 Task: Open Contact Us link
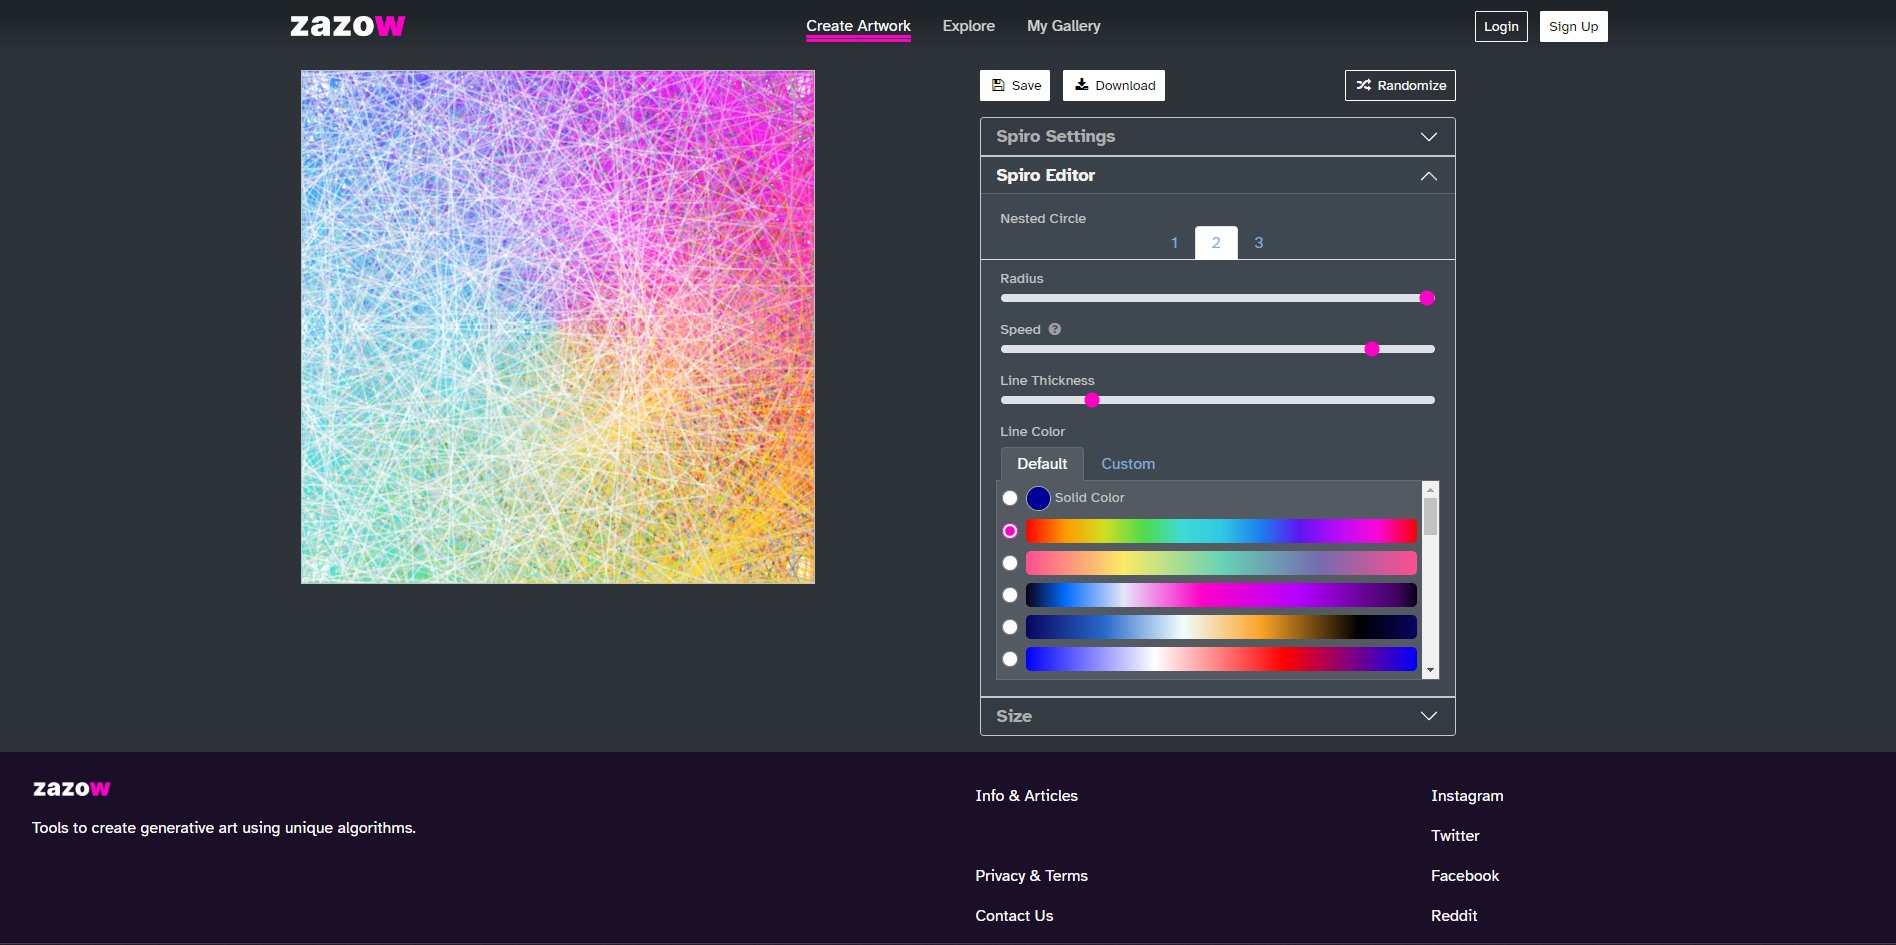[x=1014, y=916]
